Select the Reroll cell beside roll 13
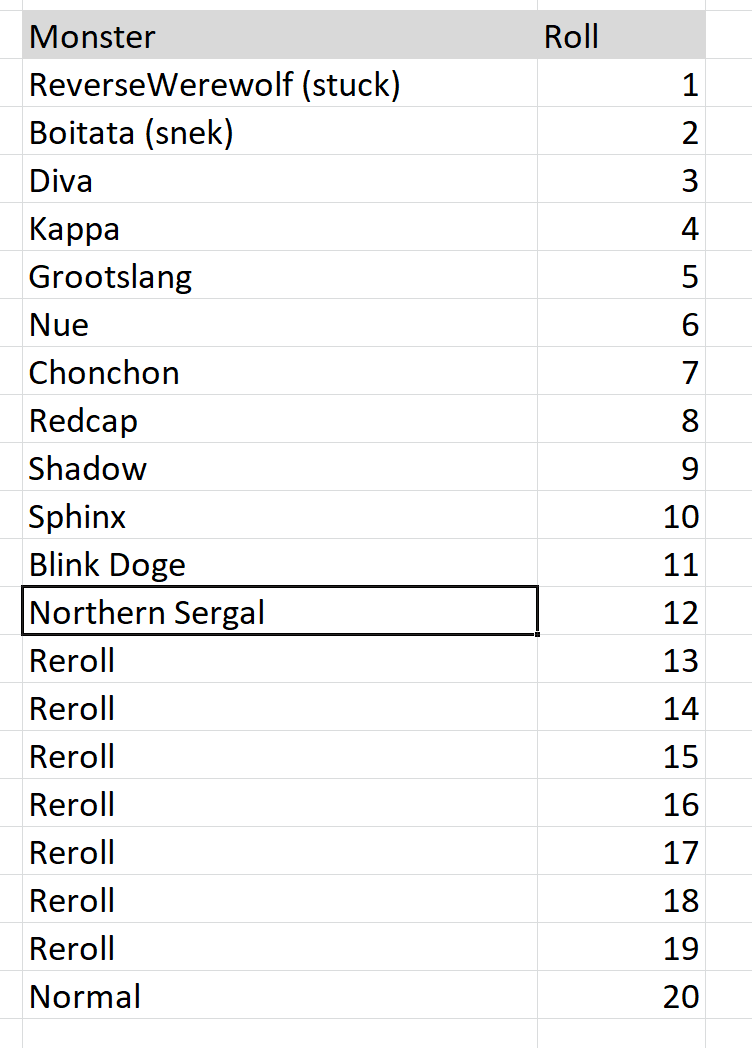Viewport: 752px width, 1048px height. click(x=280, y=661)
